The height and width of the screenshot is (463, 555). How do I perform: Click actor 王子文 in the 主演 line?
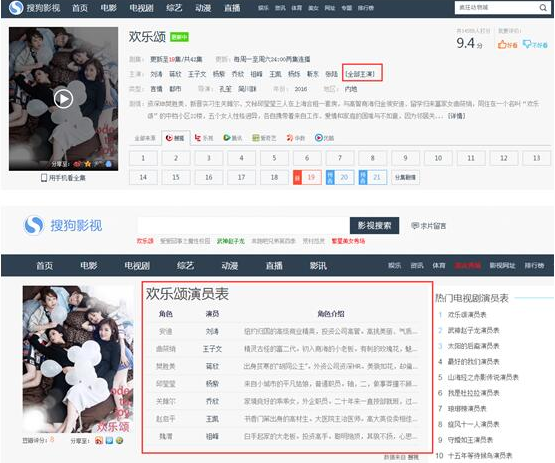point(197,74)
